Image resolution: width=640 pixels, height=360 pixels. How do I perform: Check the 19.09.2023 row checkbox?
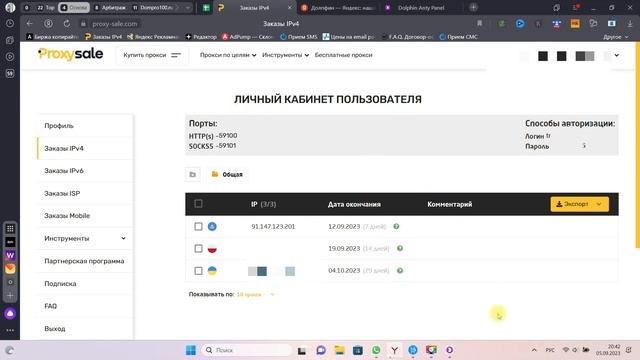[198, 248]
